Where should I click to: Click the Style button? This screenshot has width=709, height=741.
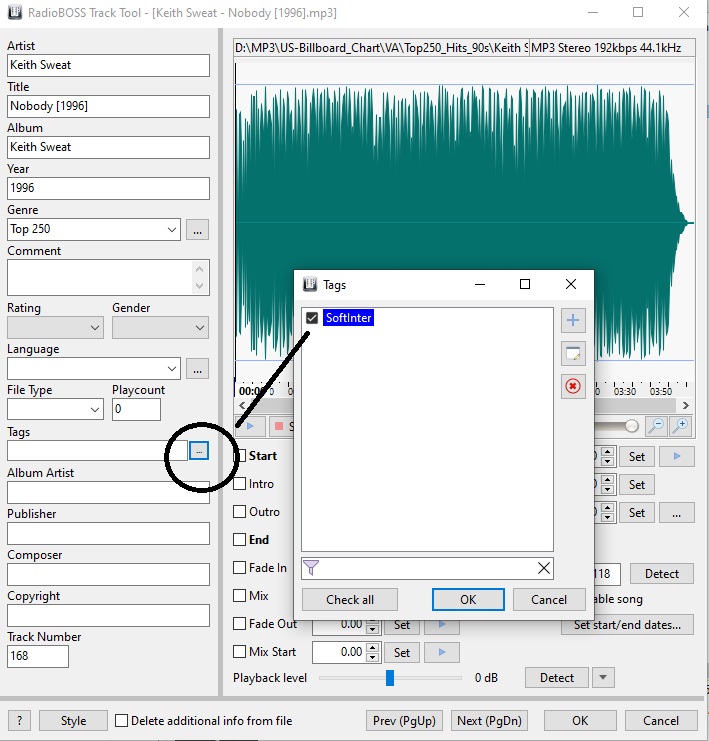[73, 721]
